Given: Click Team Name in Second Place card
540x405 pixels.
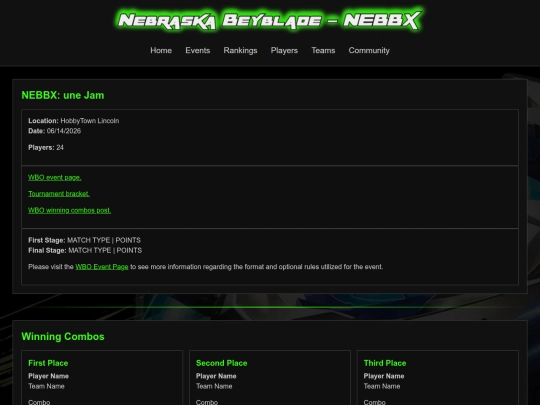Looking at the screenshot, I should [214, 386].
